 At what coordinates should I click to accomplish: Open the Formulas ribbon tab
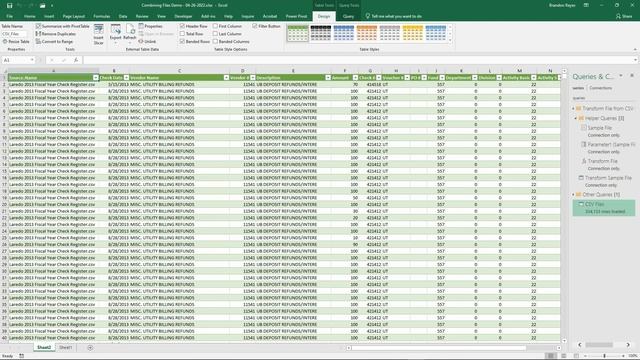[102, 16]
